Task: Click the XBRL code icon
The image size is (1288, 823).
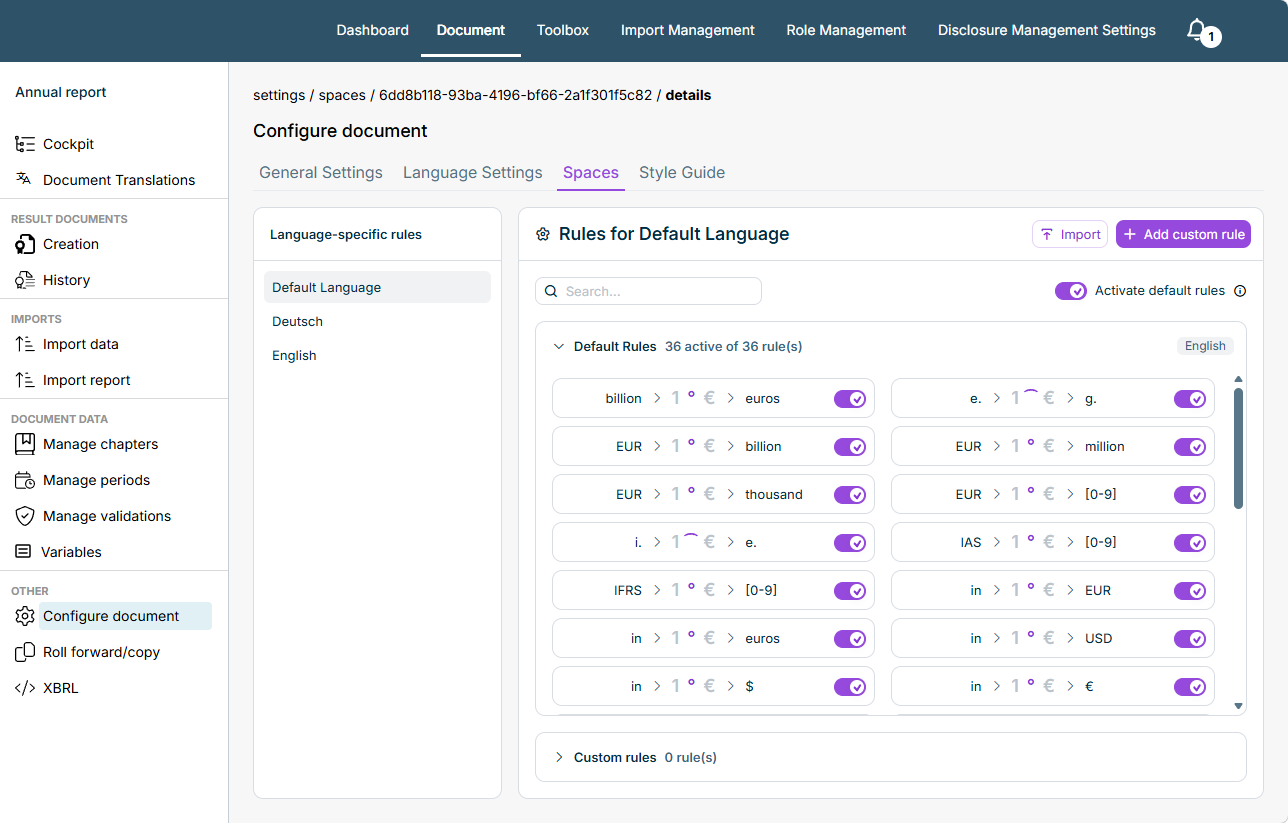Action: (x=25, y=688)
